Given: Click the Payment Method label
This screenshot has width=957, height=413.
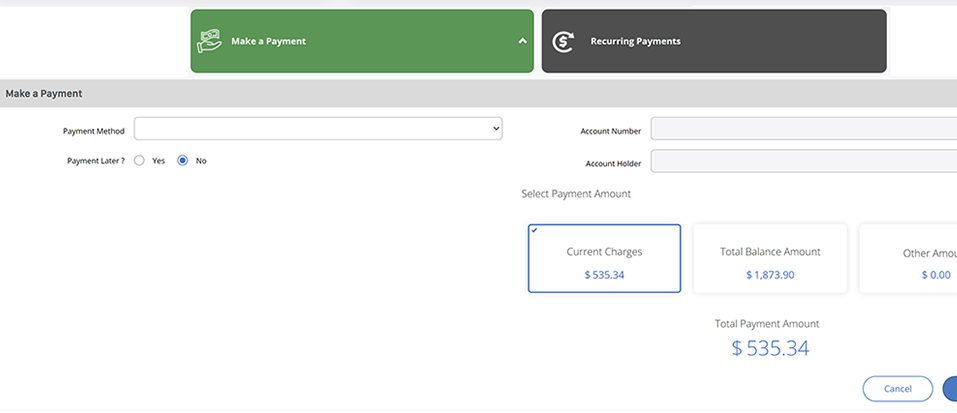Looking at the screenshot, I should [93, 131].
